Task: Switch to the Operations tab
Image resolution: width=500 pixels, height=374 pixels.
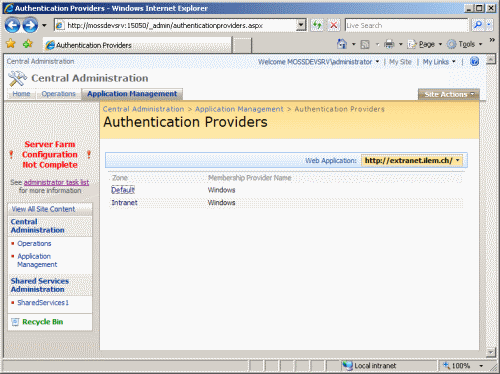Action: coord(59,94)
